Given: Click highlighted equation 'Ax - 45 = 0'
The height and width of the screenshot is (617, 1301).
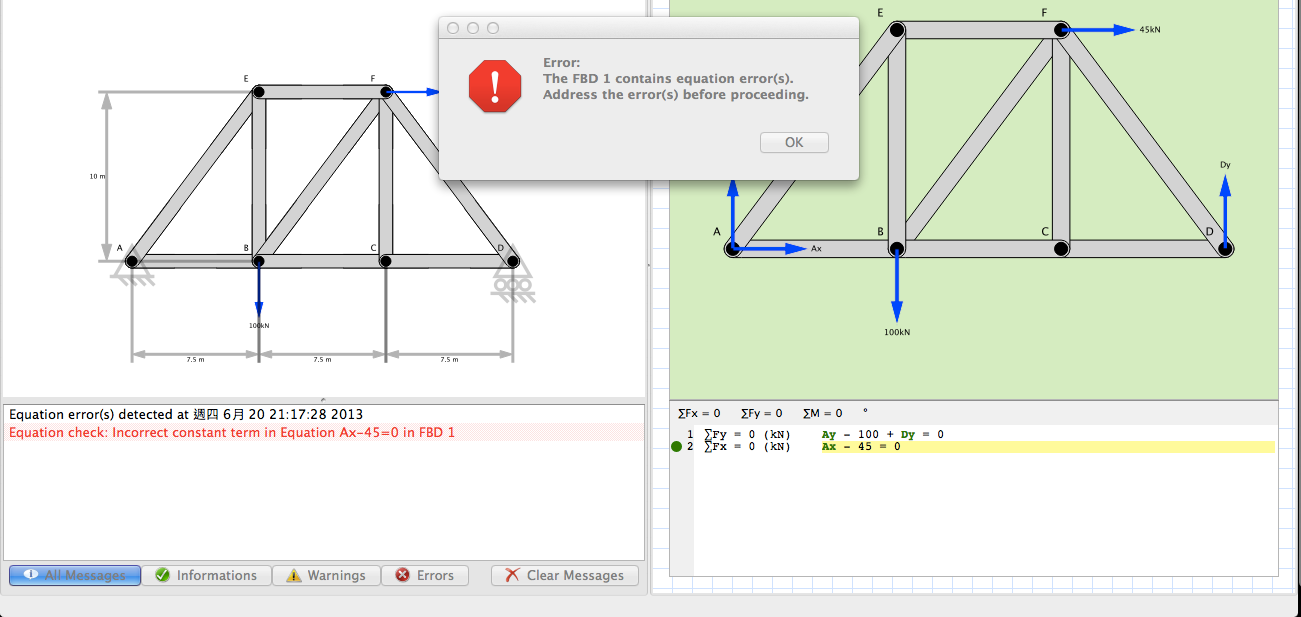Looking at the screenshot, I should tap(861, 447).
